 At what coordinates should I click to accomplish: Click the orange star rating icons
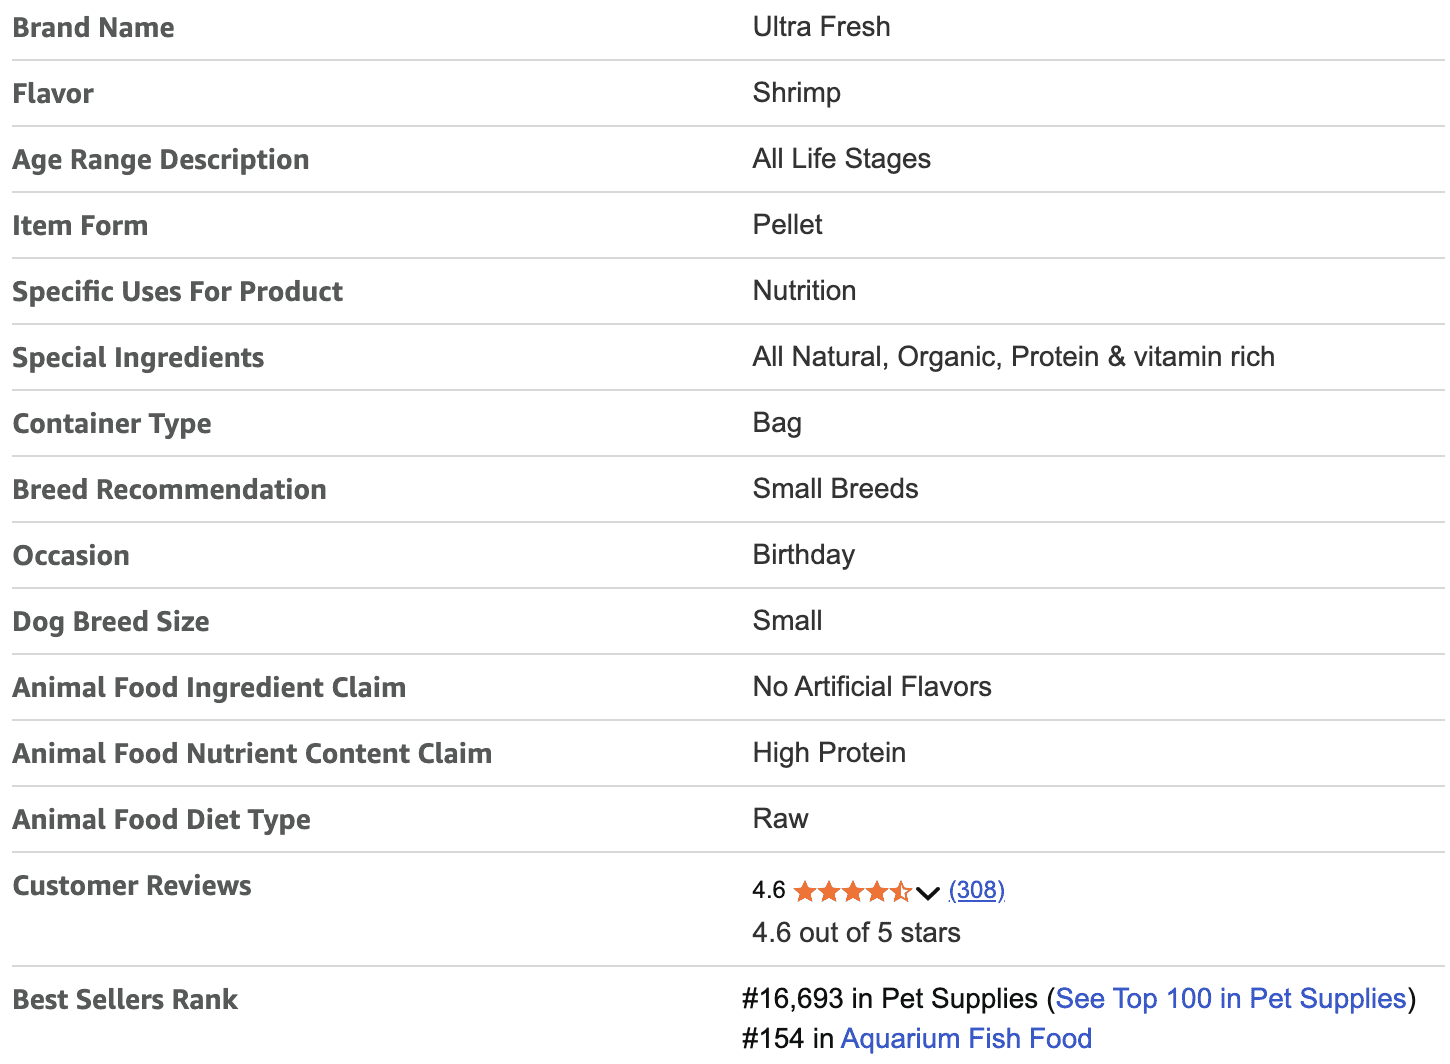[x=851, y=891]
